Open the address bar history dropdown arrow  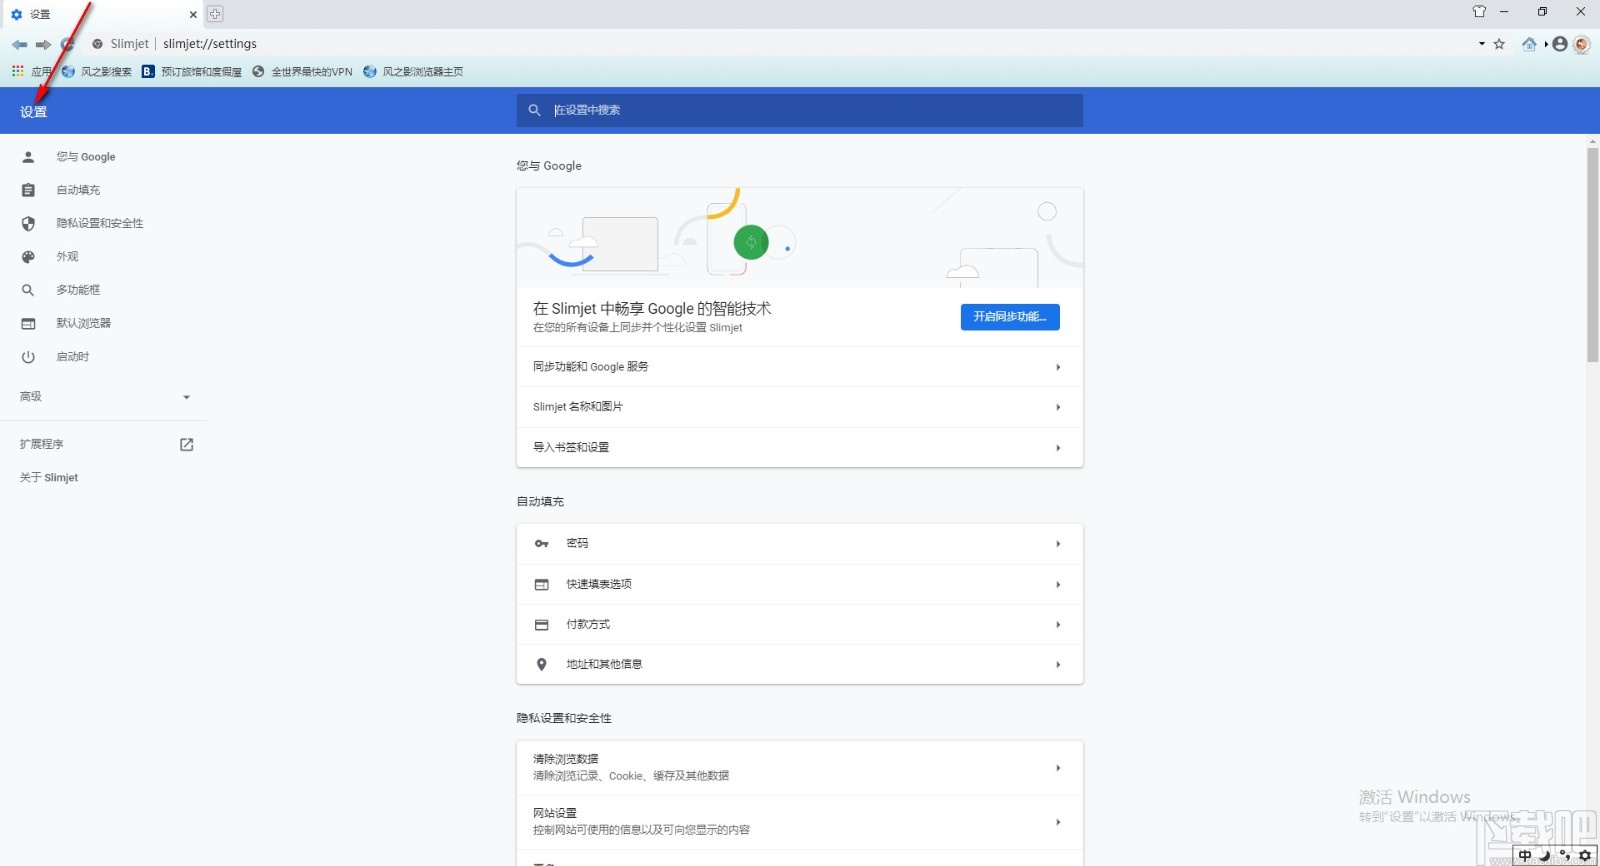pos(1482,44)
